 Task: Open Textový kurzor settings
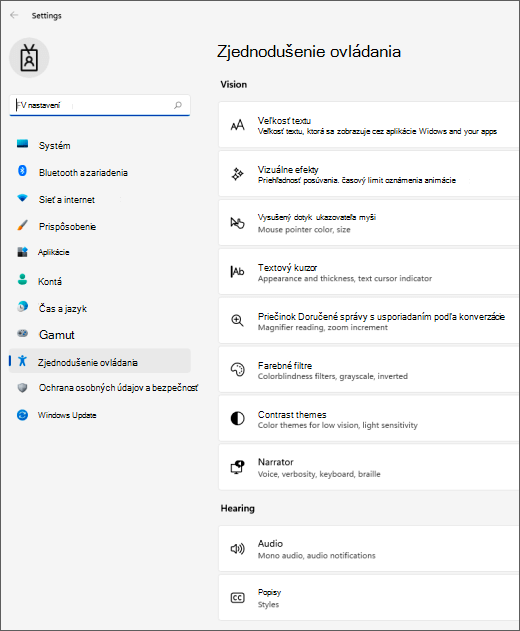369,272
